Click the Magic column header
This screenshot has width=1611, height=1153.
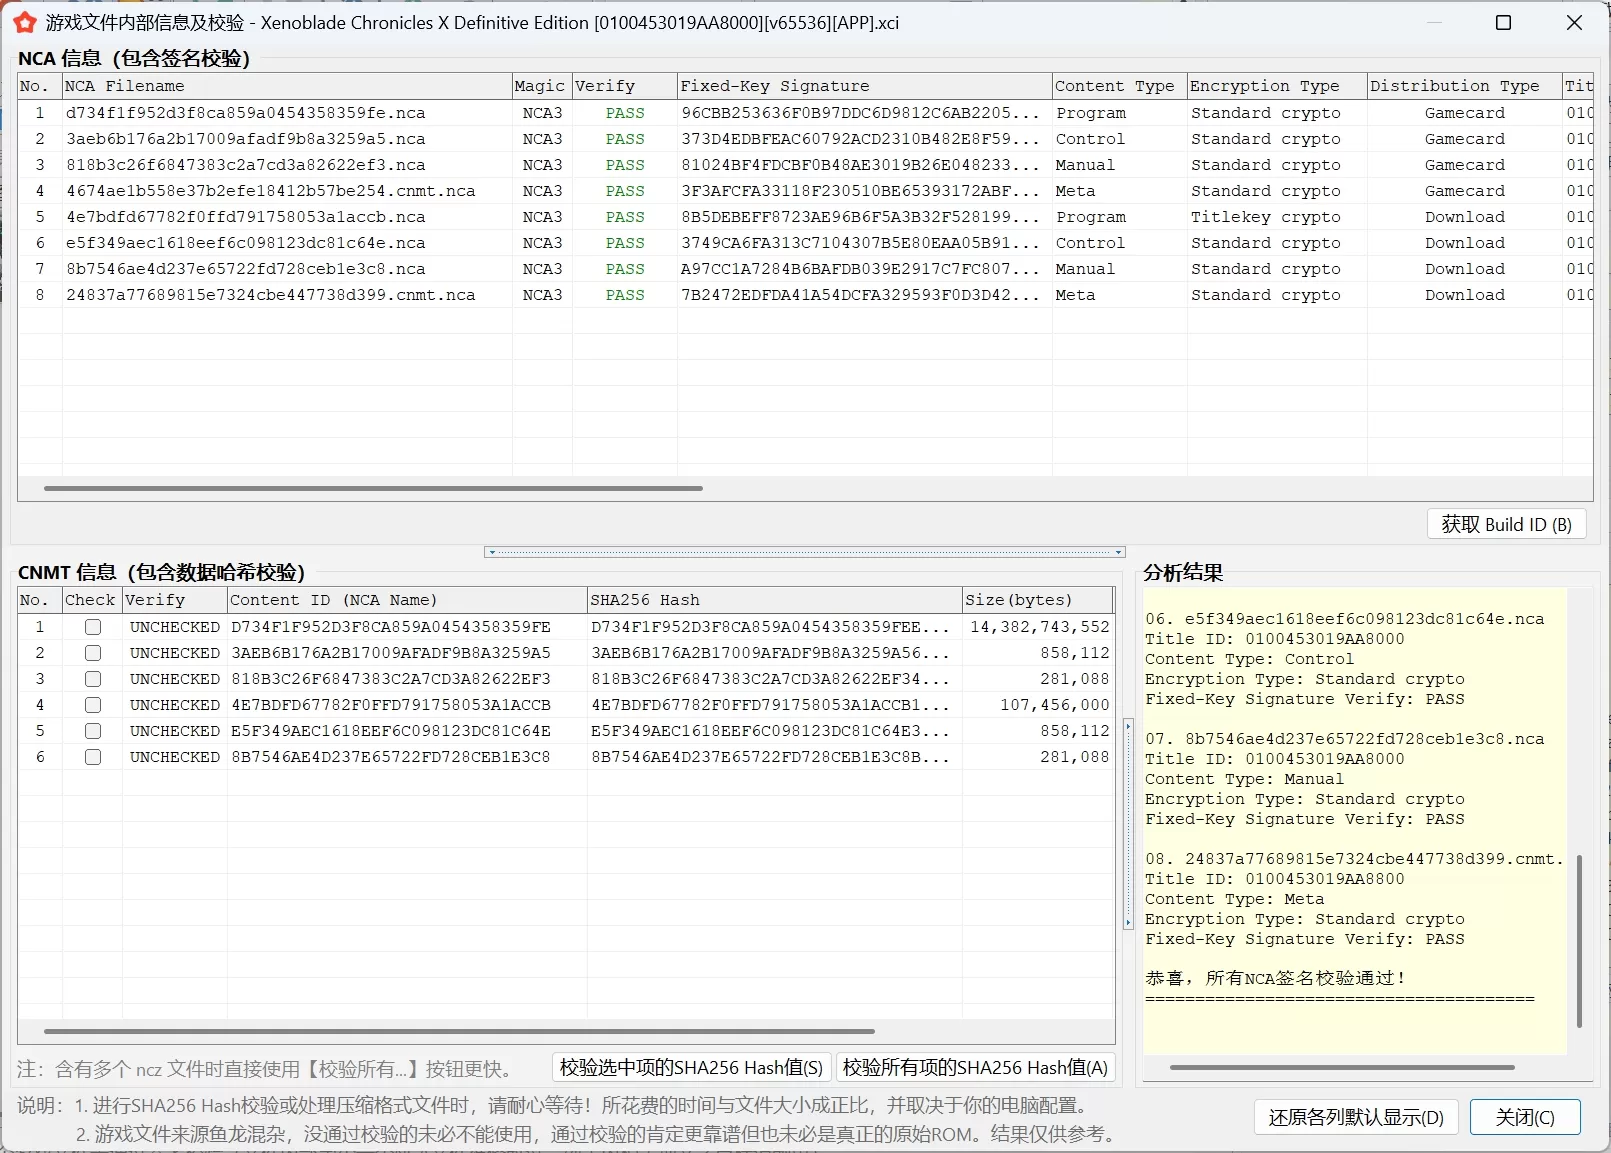(542, 86)
